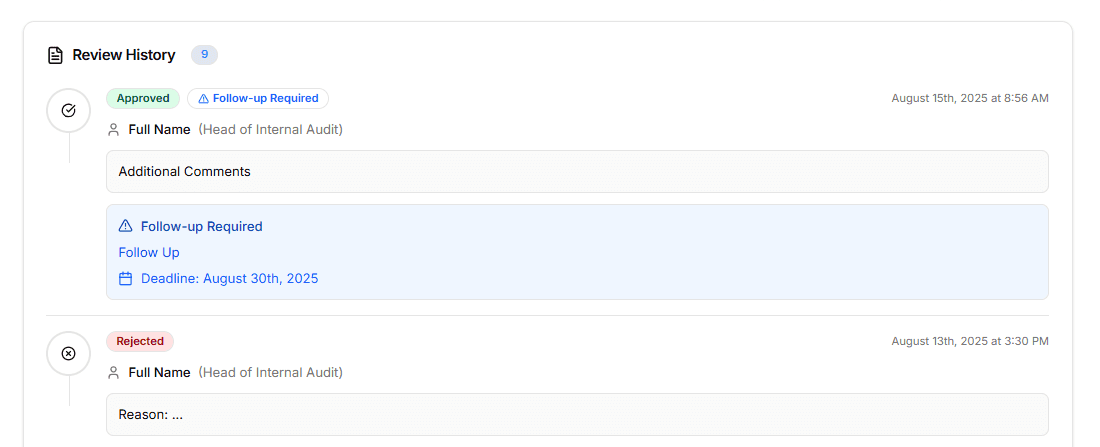Screen dimensions: 1100x447
Task: Click the Additional Comments box
Action: pyautogui.click(x=577, y=172)
